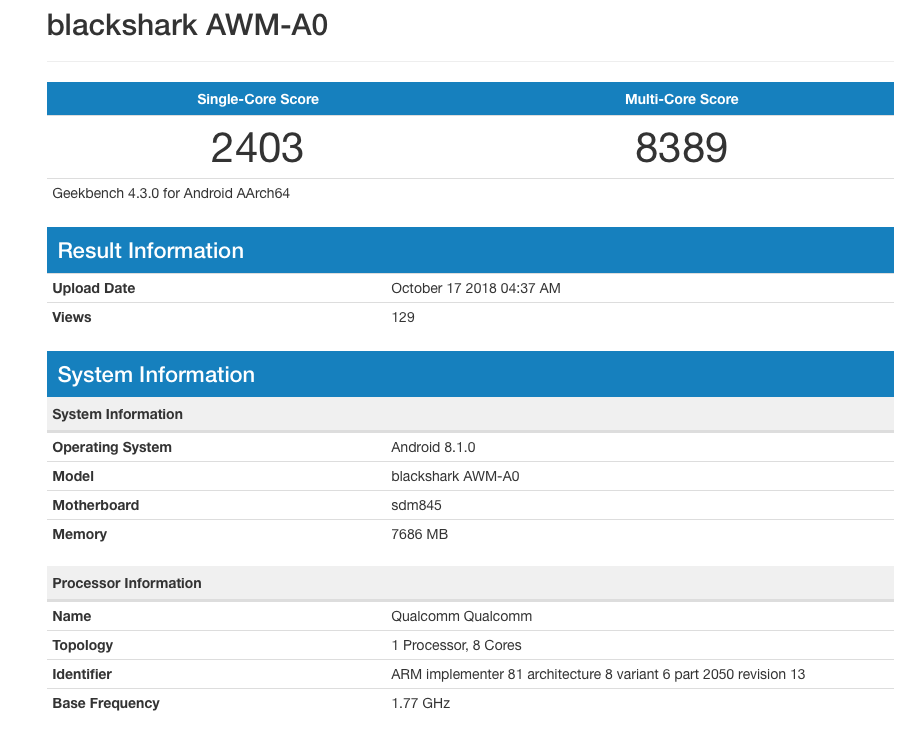Select the Topology value 1 Processor, 8 Cores
The image size is (912, 729).
(456, 645)
